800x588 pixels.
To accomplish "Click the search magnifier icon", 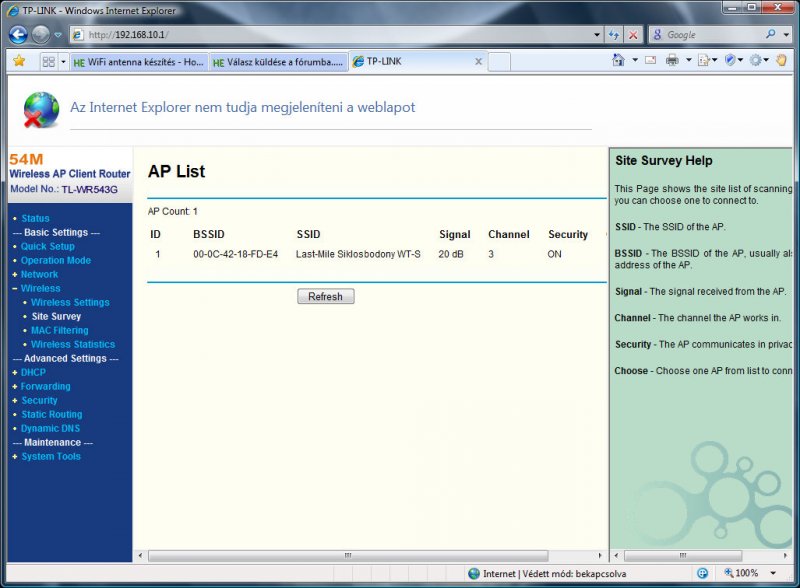I will click(770, 34).
